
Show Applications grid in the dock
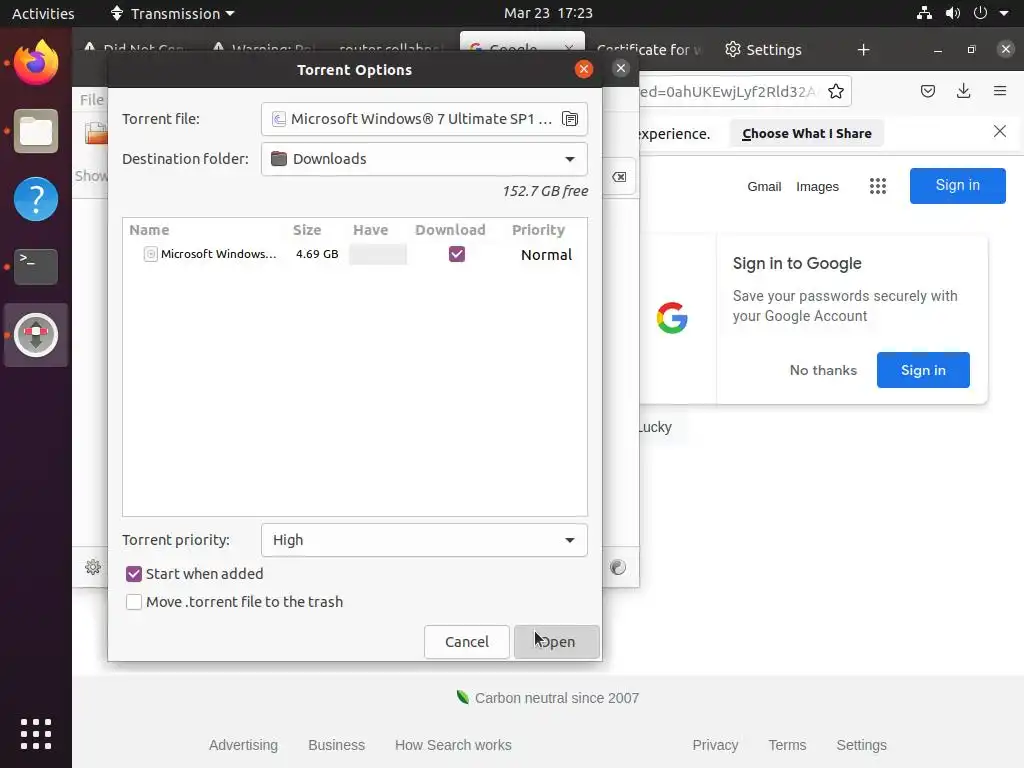coord(36,733)
